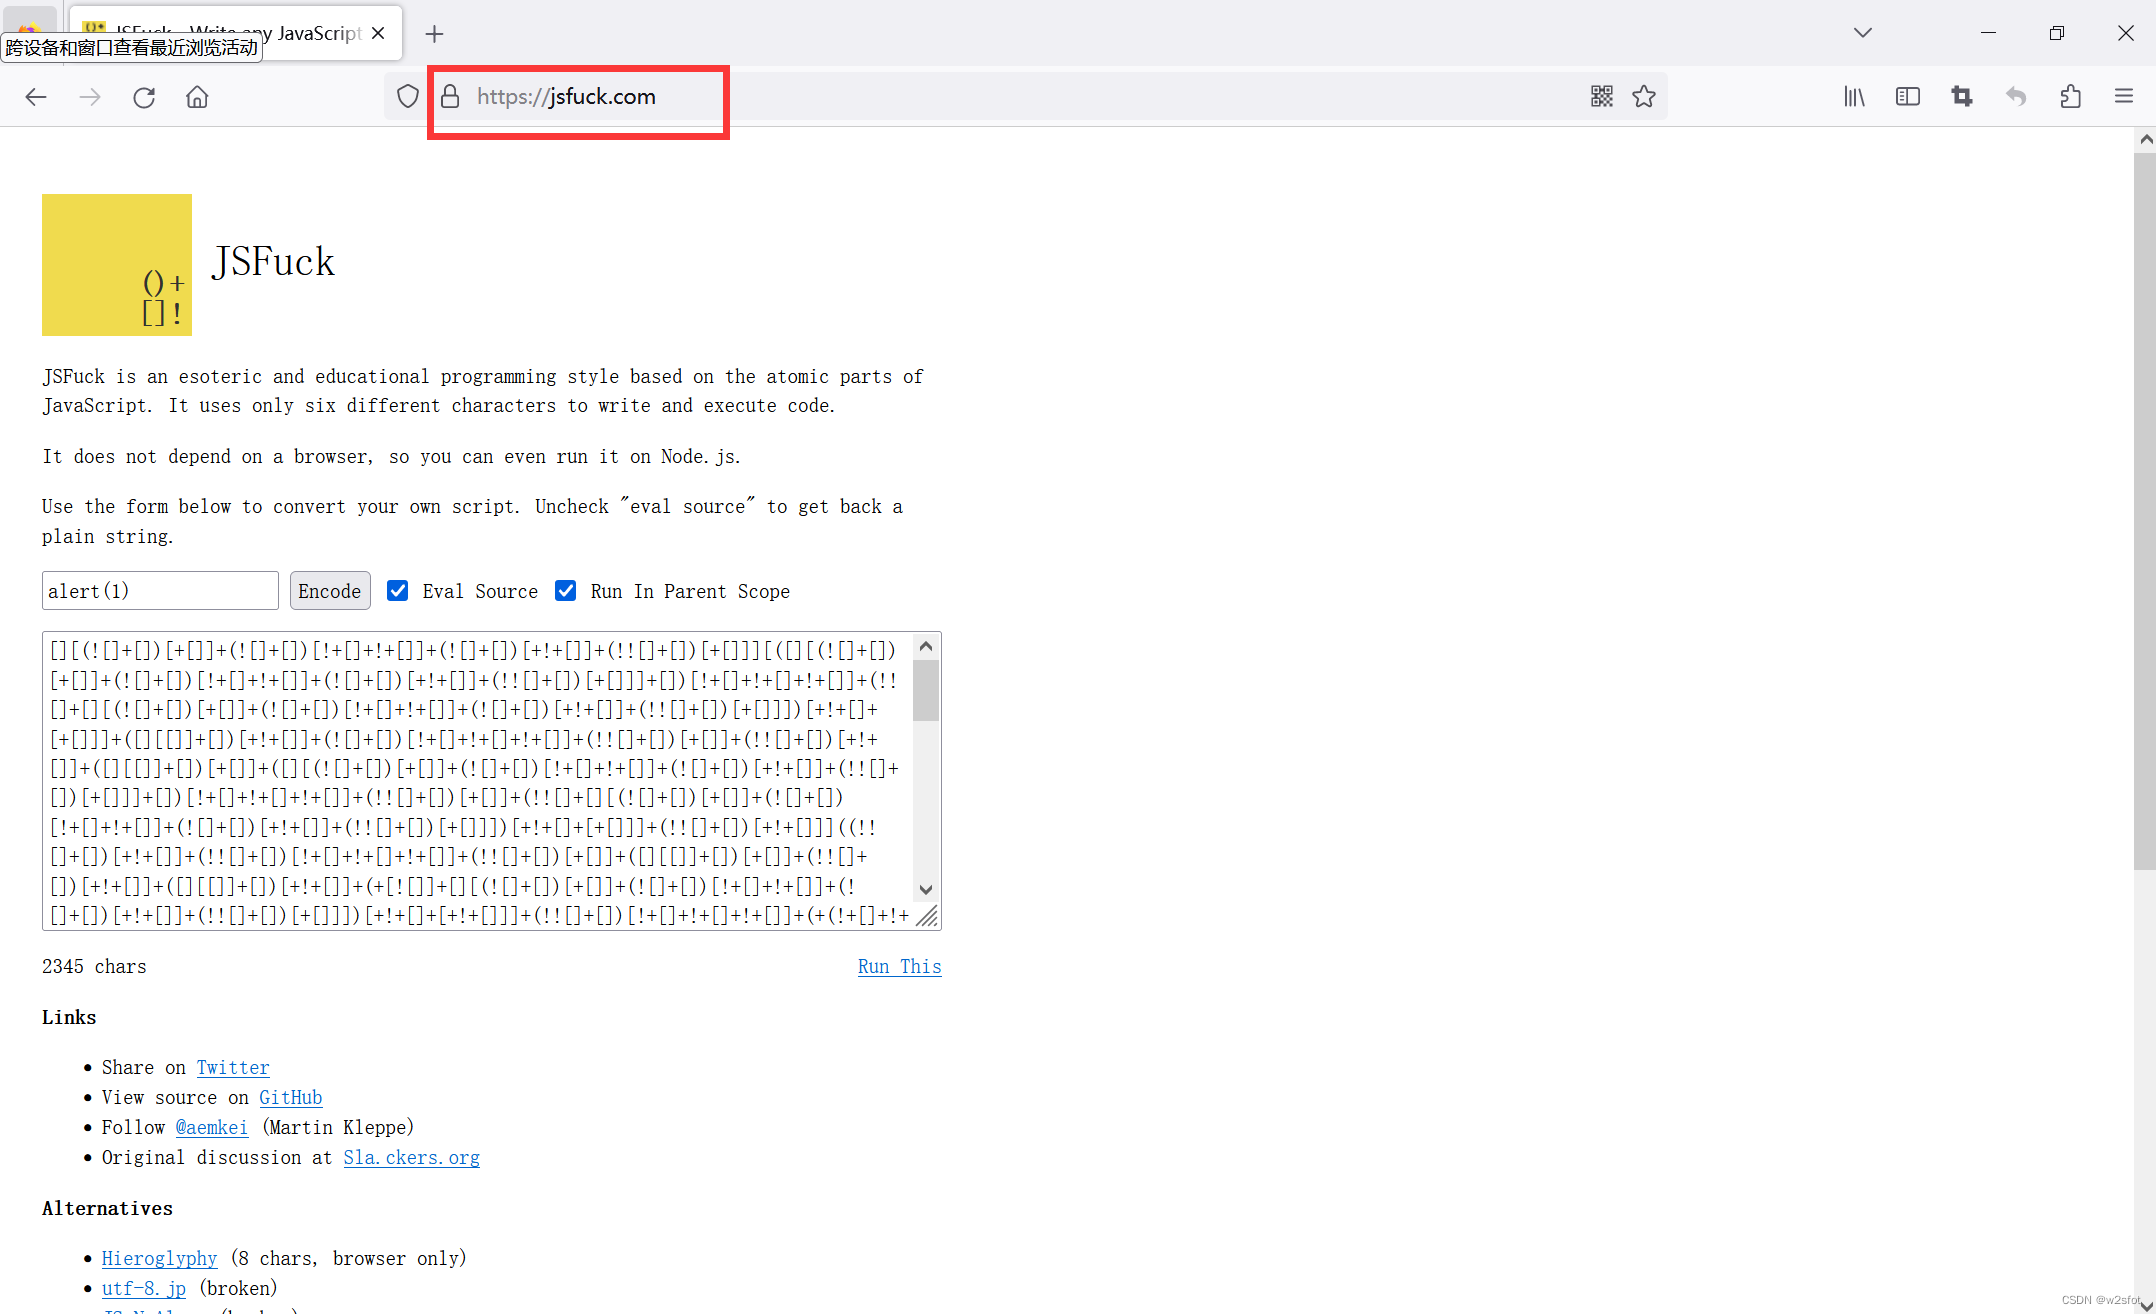Viewport: 2156px width, 1314px height.
Task: Open the extensions puzzle icon
Action: [2070, 97]
